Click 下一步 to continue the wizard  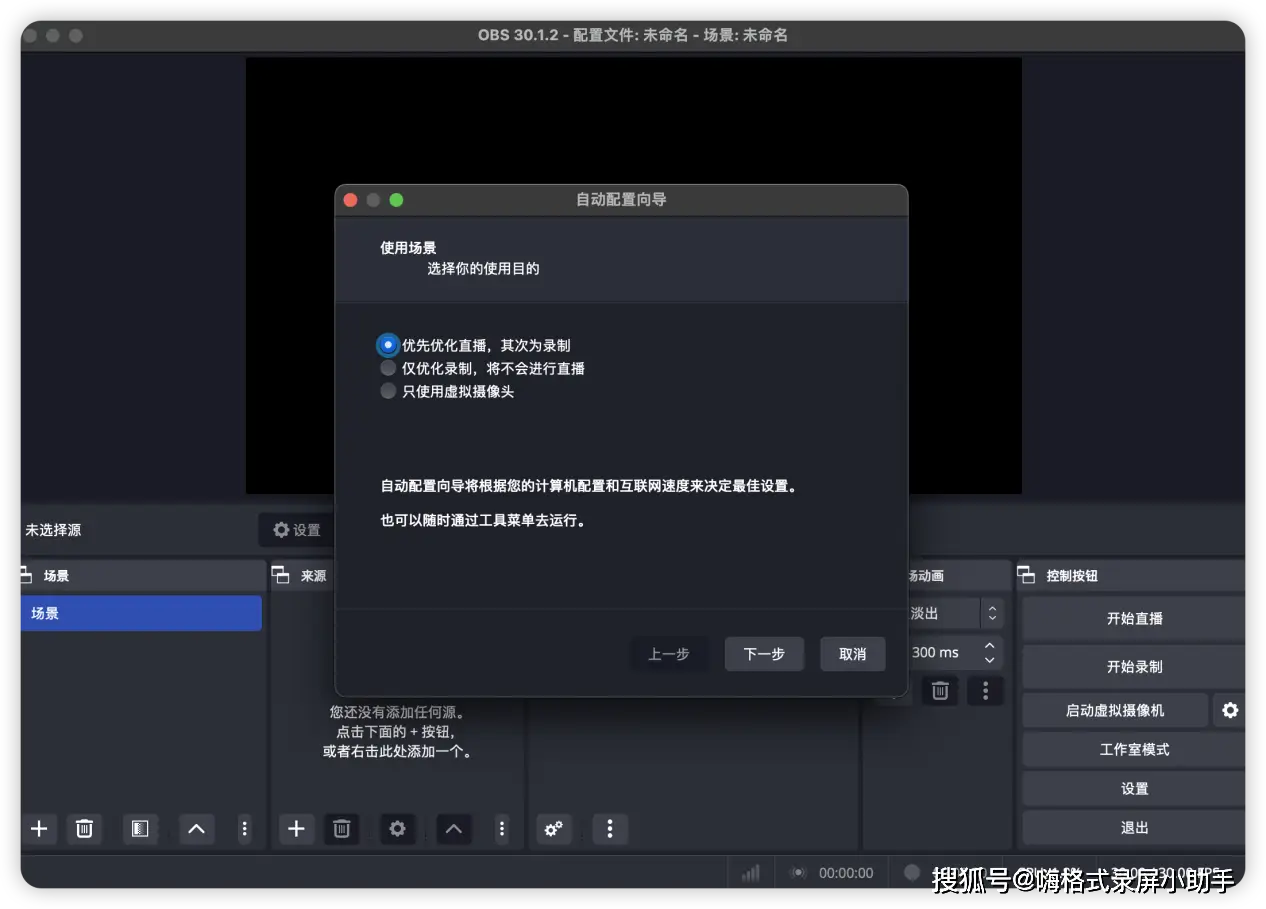pos(764,654)
